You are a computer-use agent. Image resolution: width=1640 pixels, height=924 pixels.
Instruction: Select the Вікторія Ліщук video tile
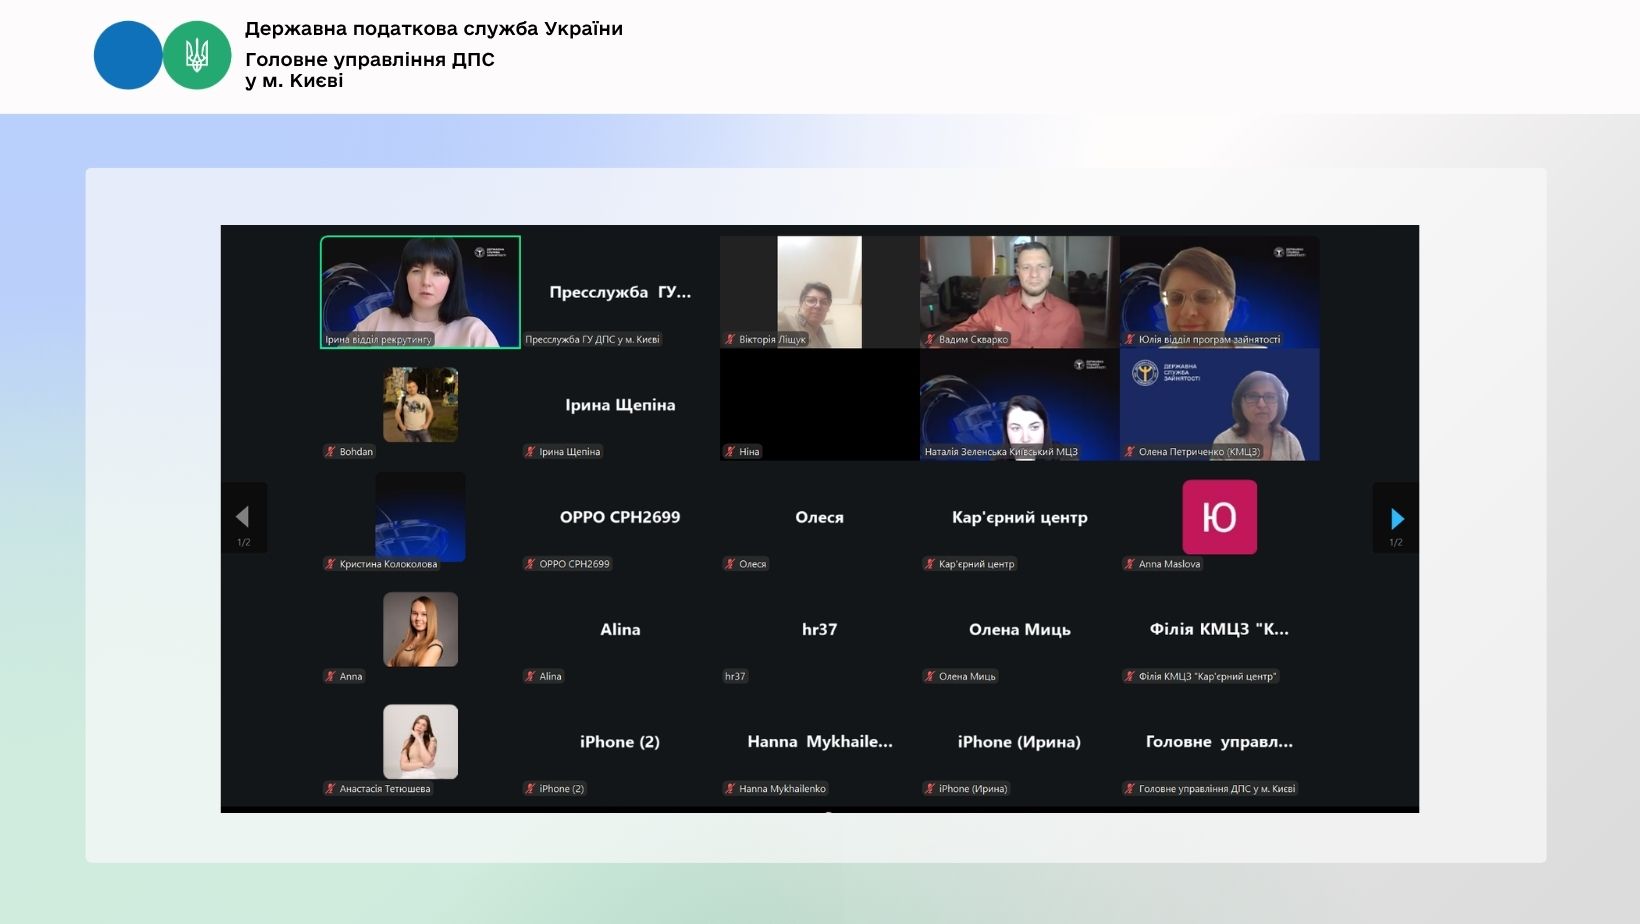[x=819, y=291]
